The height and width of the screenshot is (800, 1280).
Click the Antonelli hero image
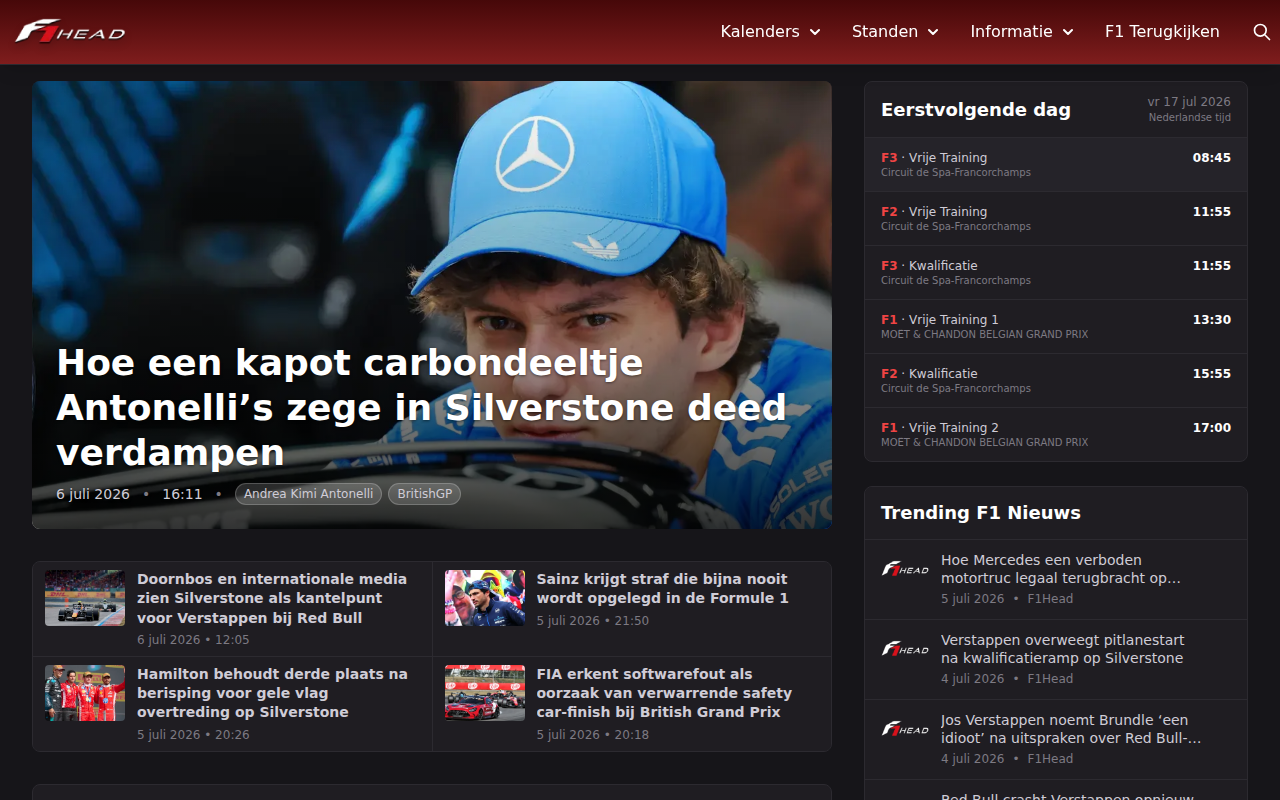tap(432, 305)
